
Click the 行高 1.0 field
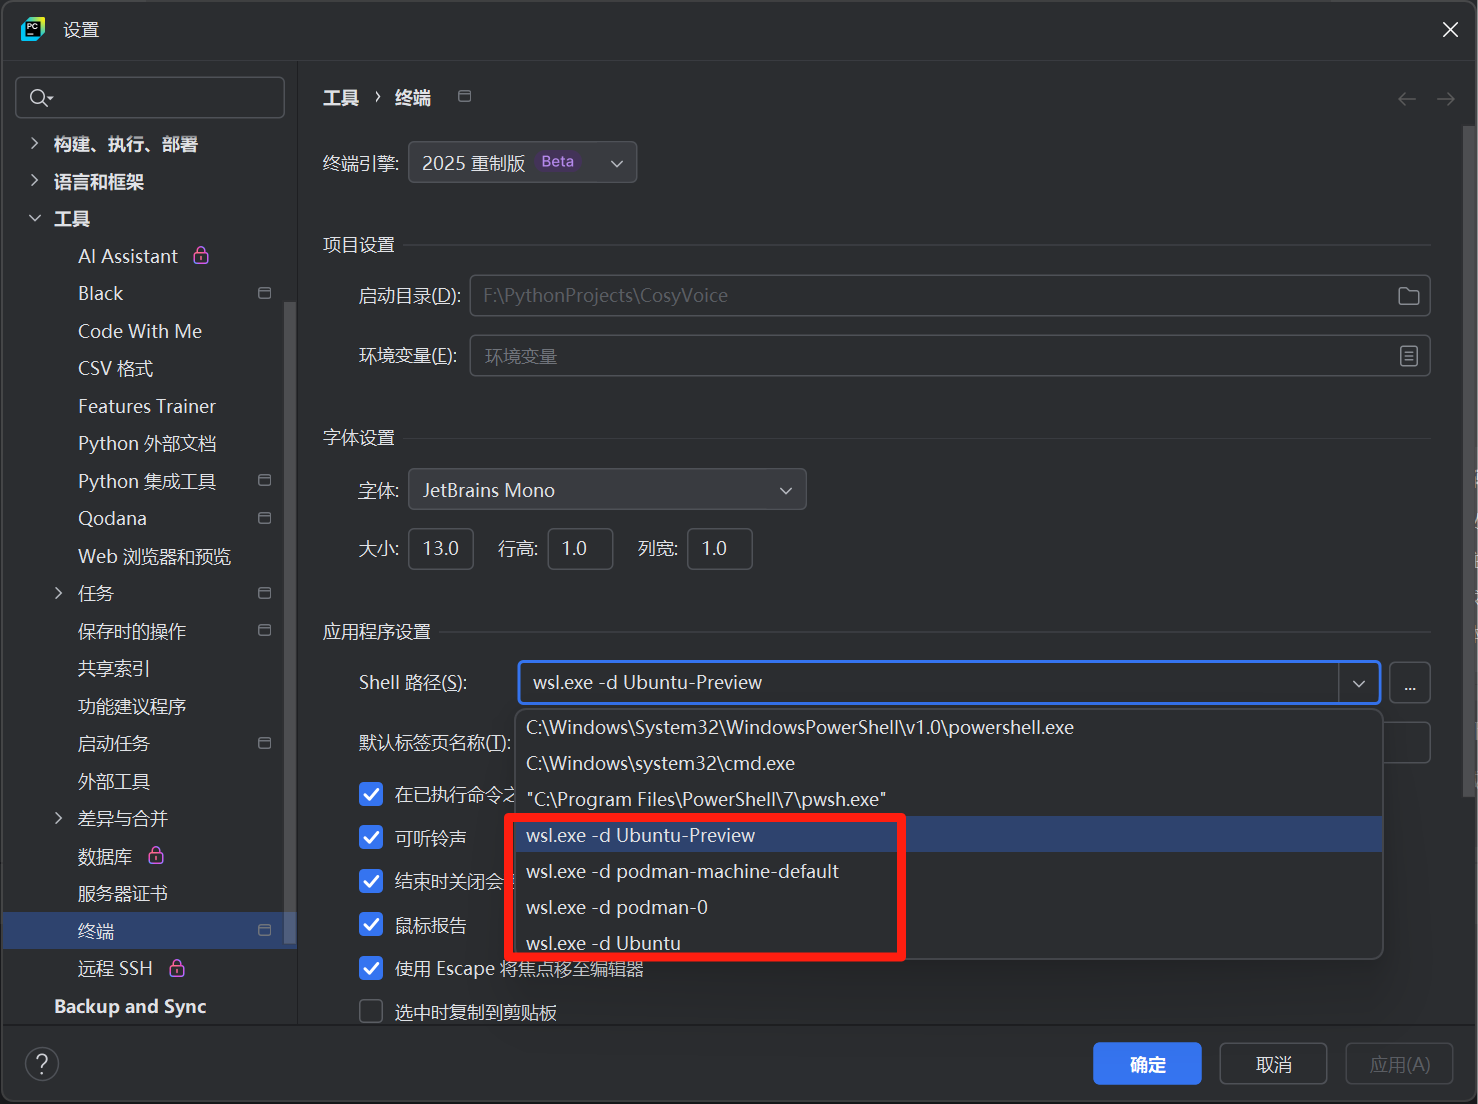(580, 549)
